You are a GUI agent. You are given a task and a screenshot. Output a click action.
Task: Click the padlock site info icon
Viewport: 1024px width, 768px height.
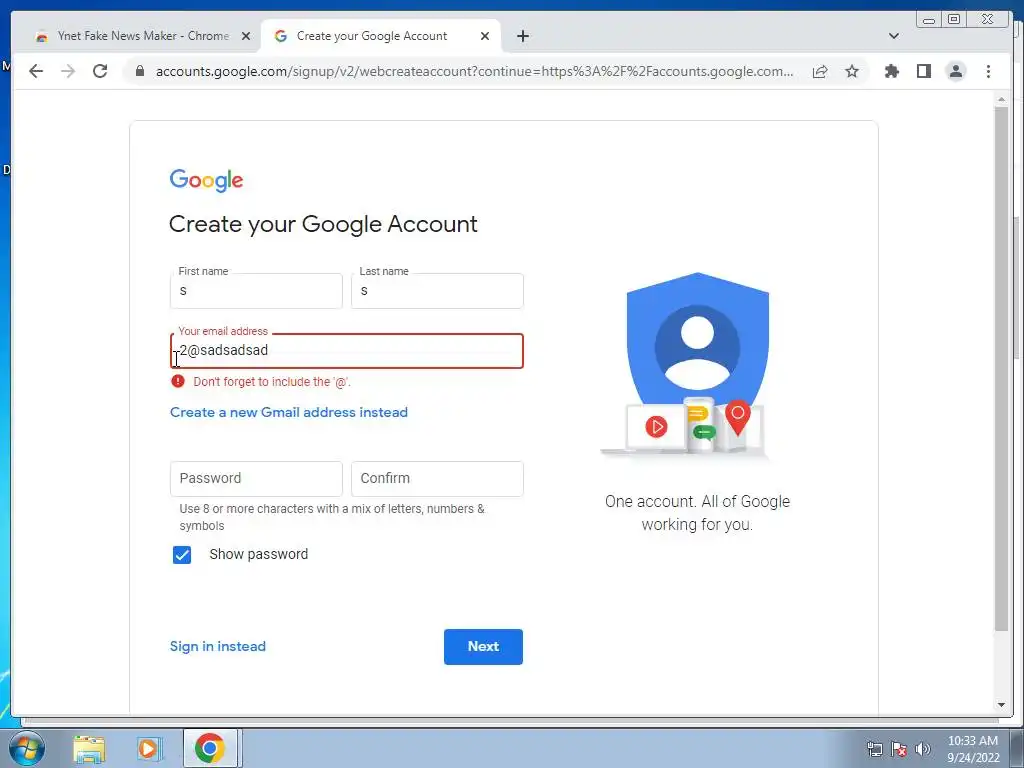click(140, 71)
